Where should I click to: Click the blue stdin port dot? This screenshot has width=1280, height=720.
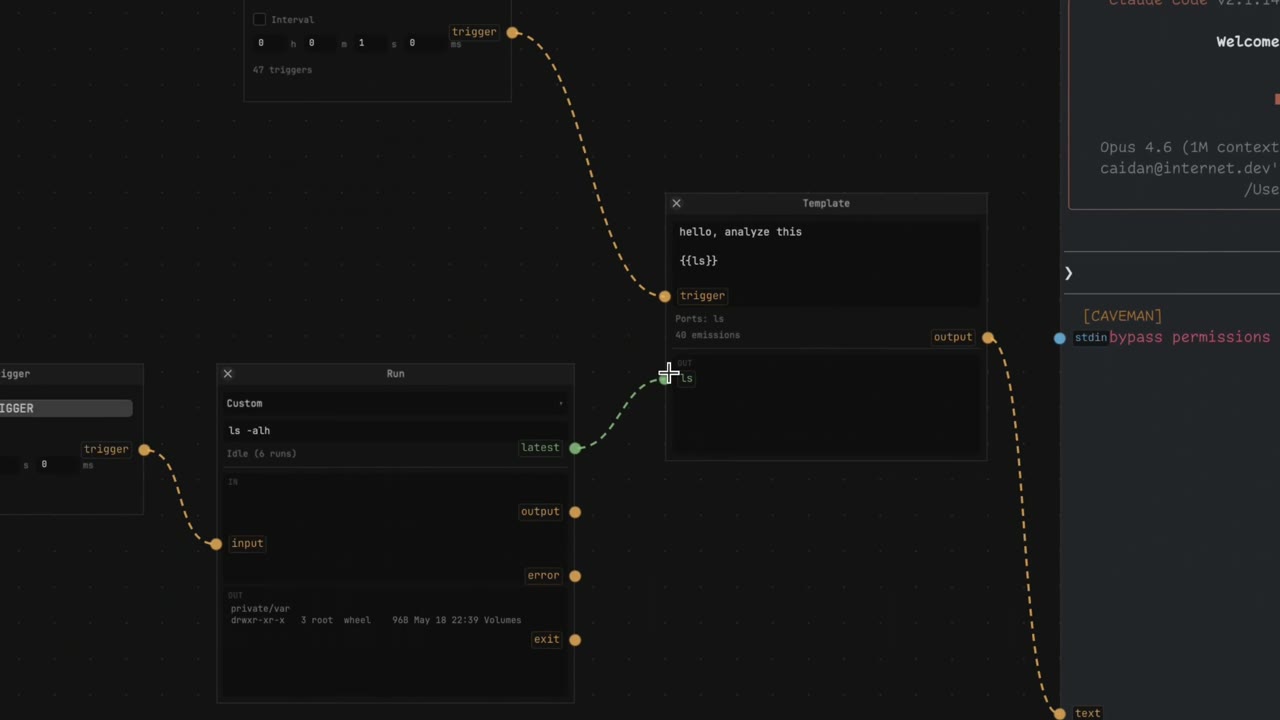[x=1060, y=338]
